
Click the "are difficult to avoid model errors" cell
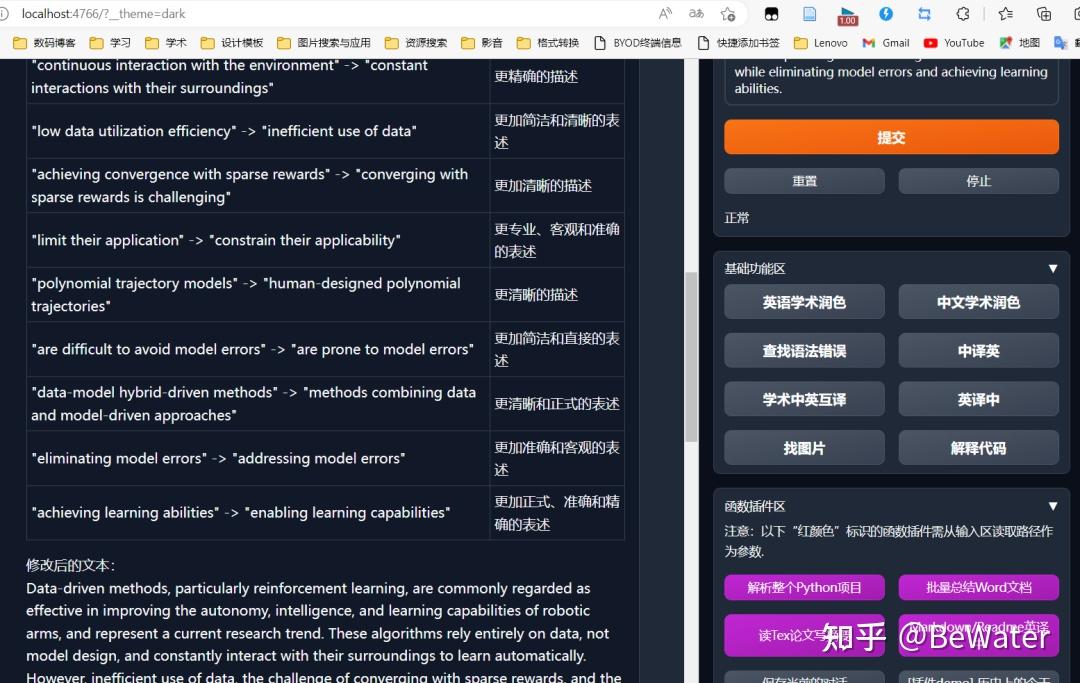[x=258, y=349]
